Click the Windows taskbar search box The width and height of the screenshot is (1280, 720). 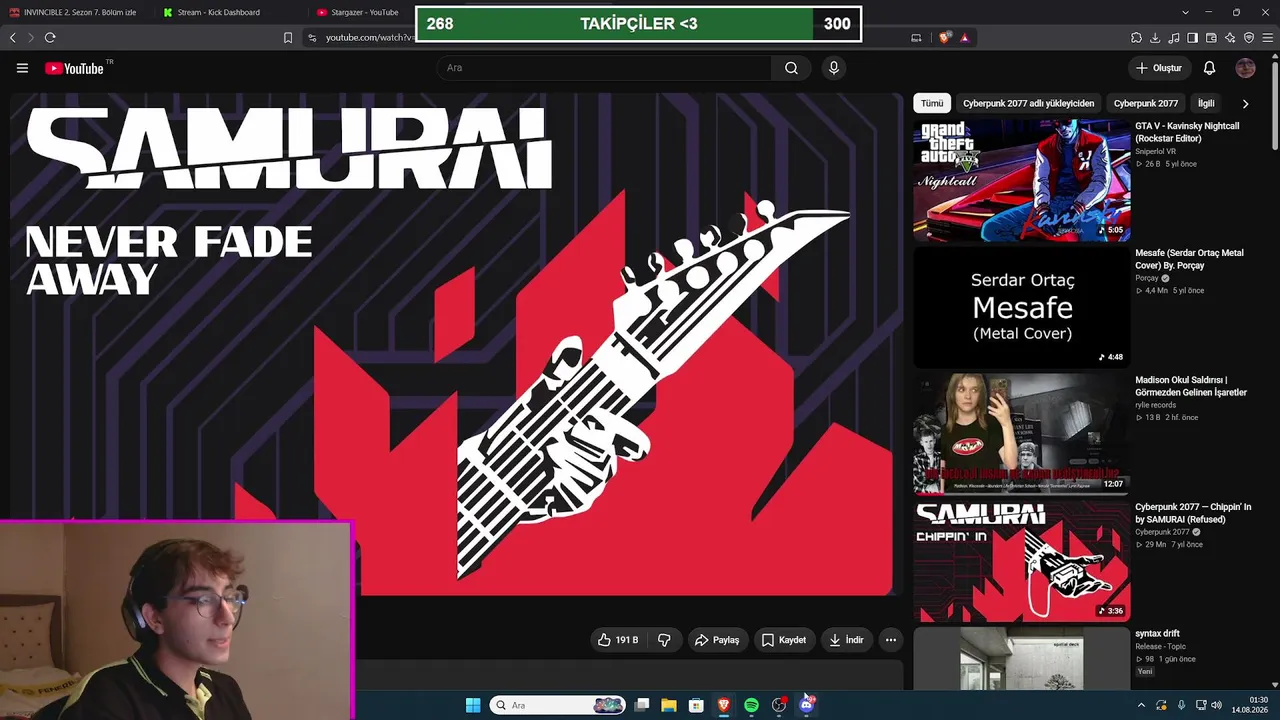point(557,705)
